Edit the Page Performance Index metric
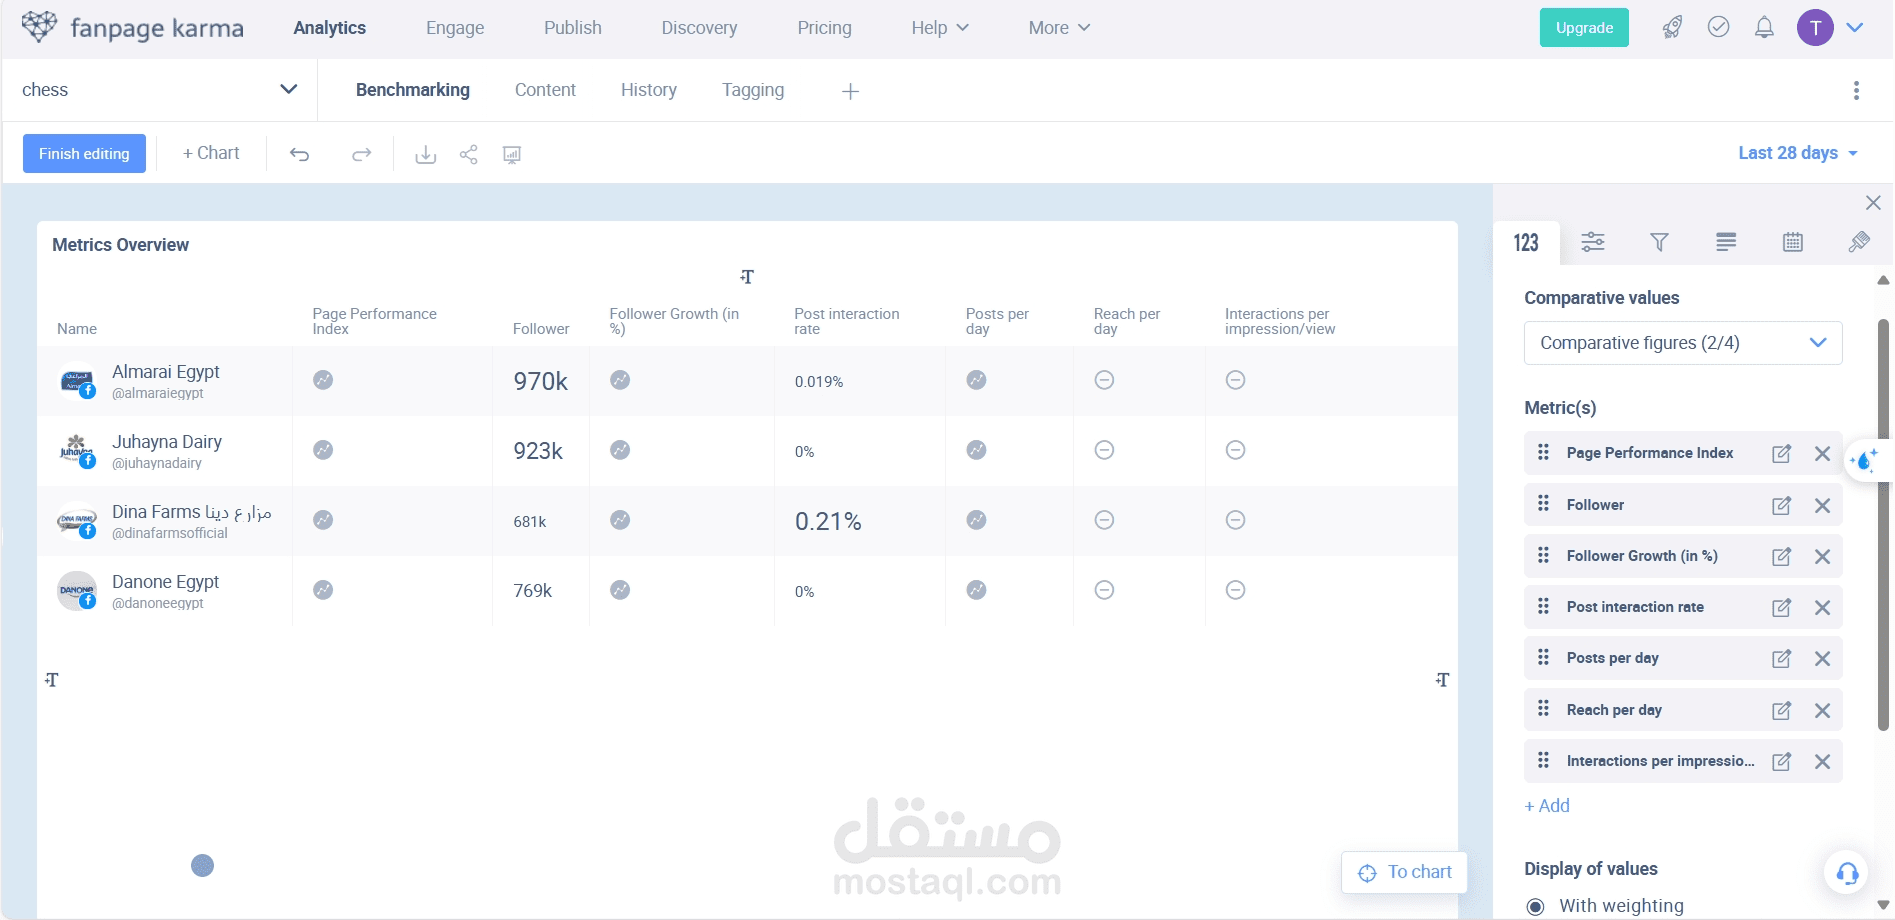Viewport: 1895px width, 920px height. pyautogui.click(x=1781, y=454)
